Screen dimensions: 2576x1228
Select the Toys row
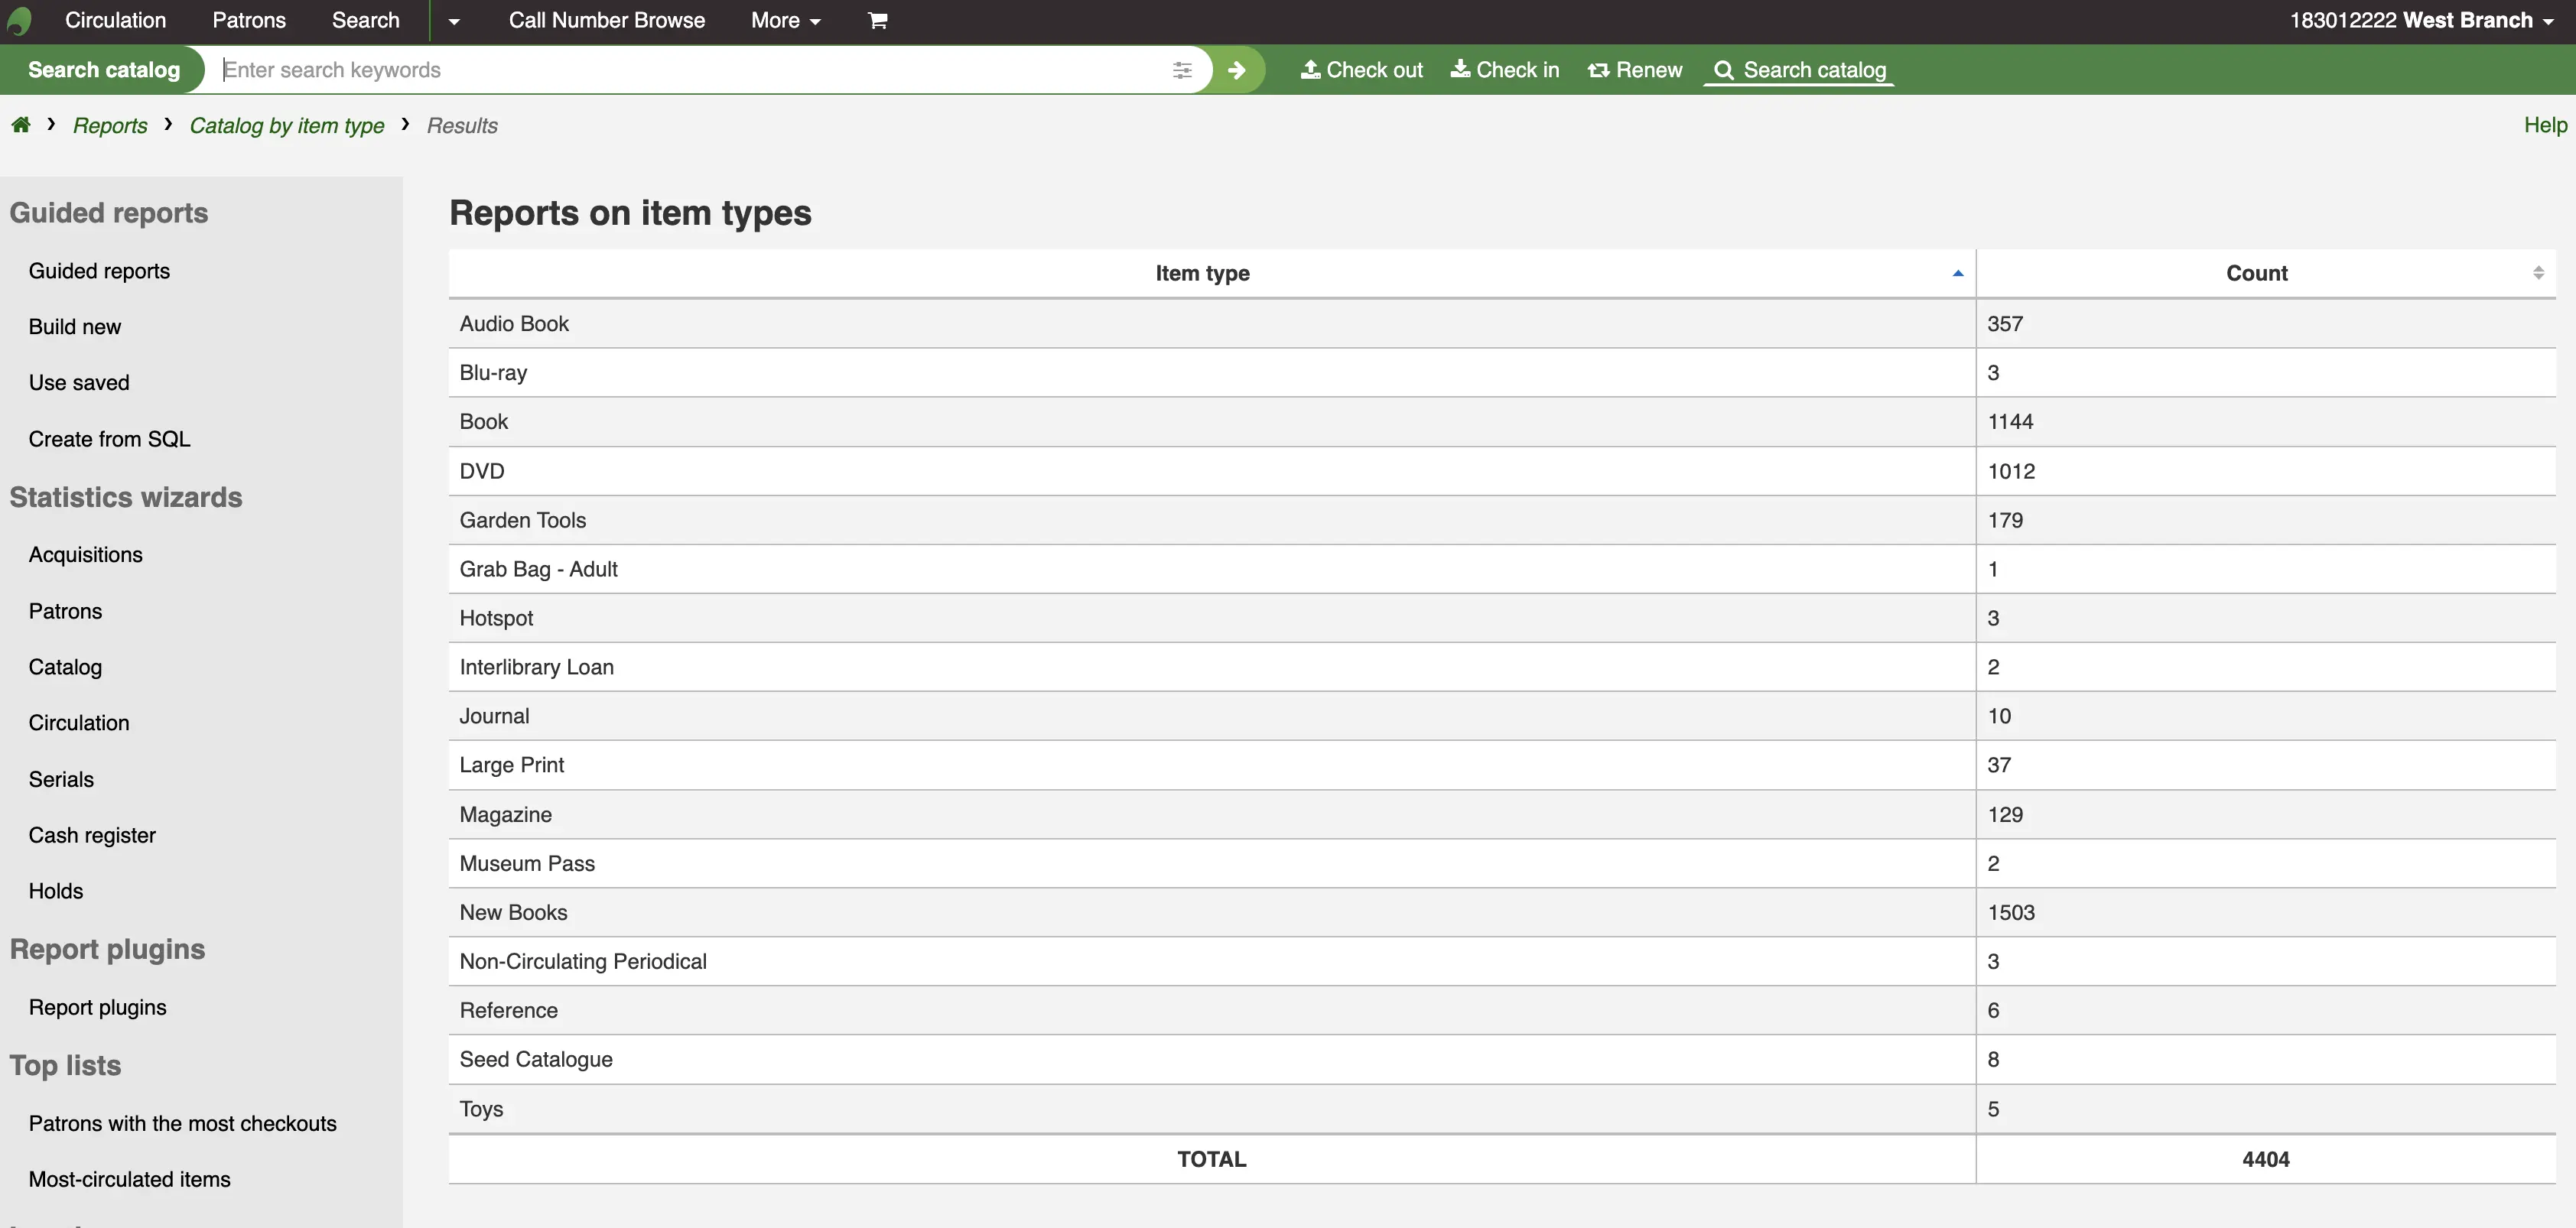point(1502,1109)
